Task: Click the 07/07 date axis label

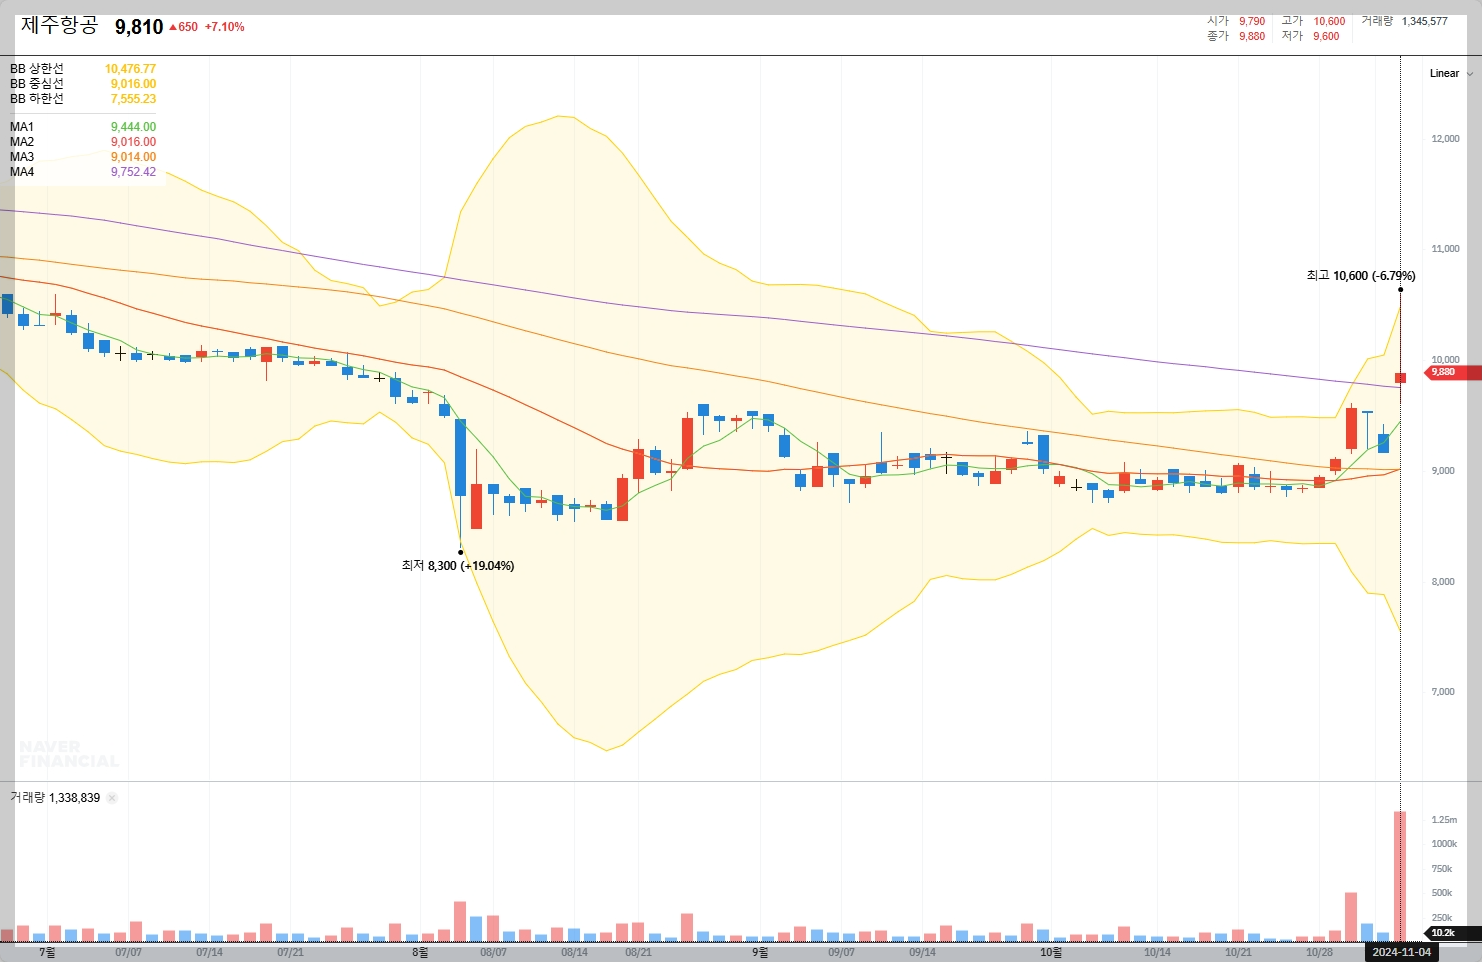Action: coord(128,952)
